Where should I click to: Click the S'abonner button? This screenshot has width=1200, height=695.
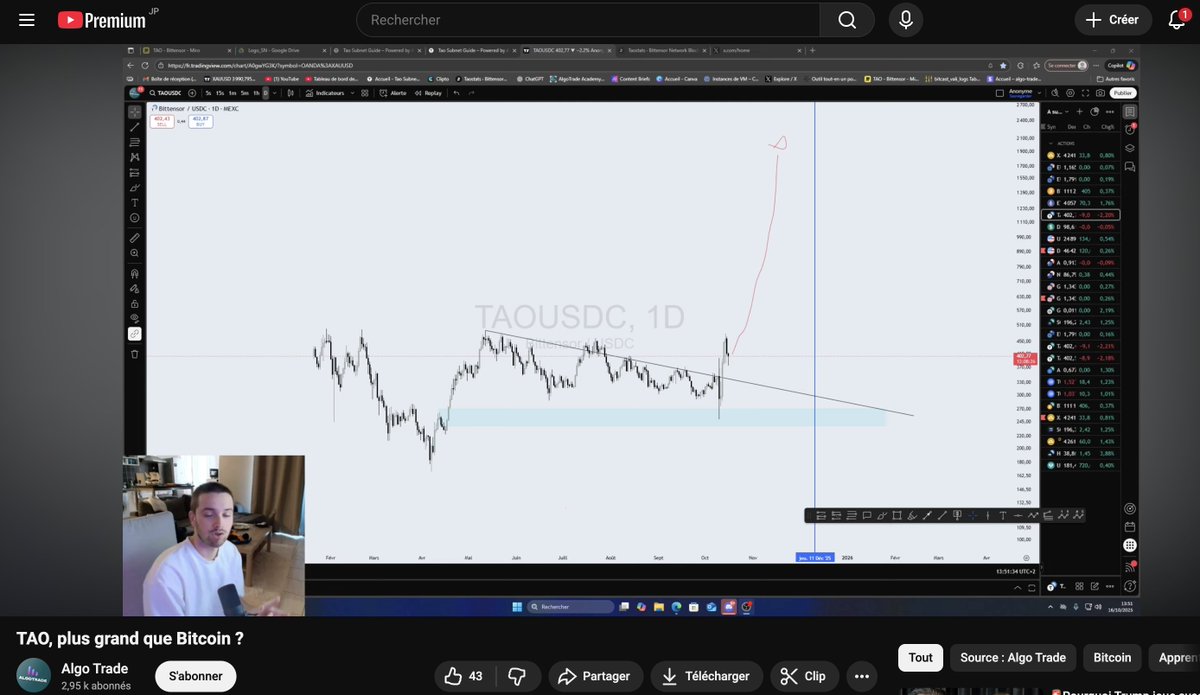pos(195,676)
